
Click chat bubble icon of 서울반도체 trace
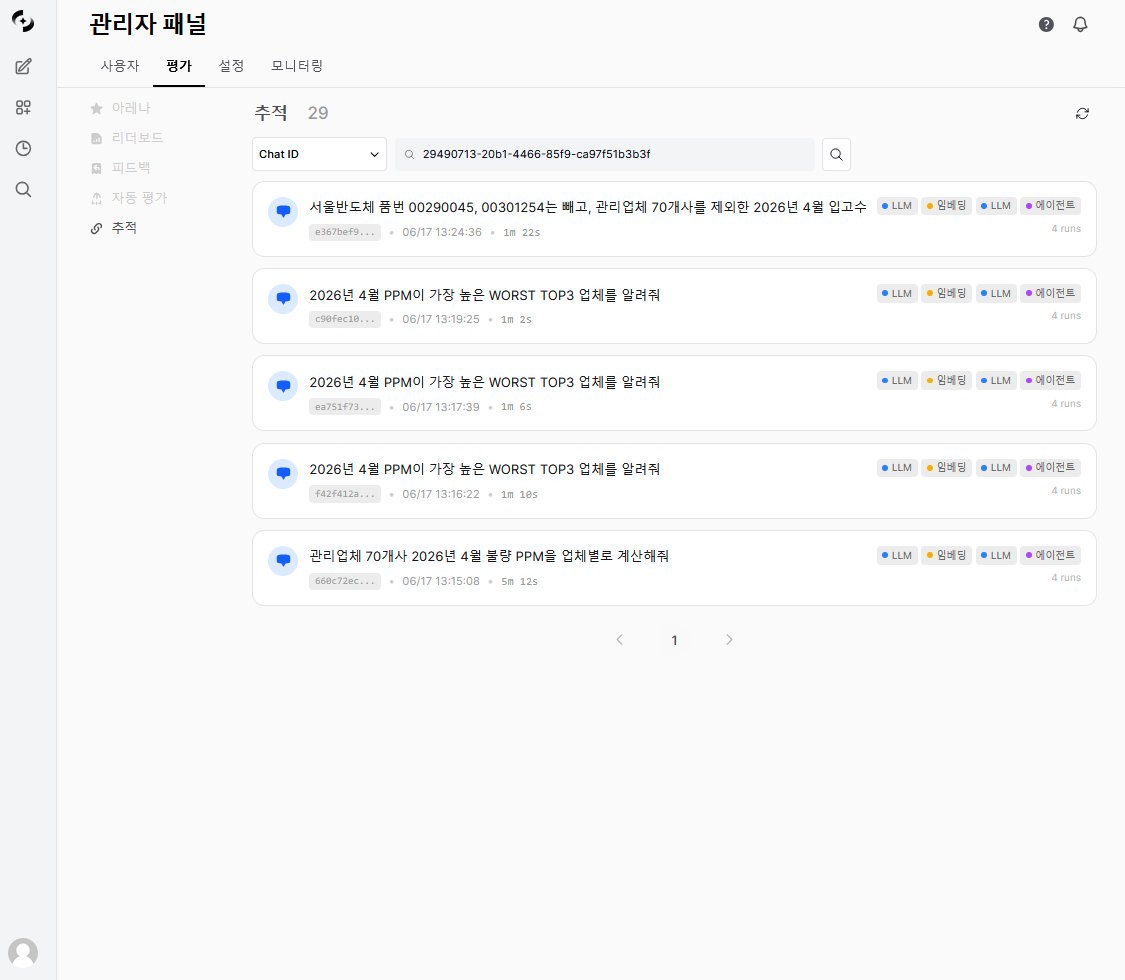[x=283, y=212]
